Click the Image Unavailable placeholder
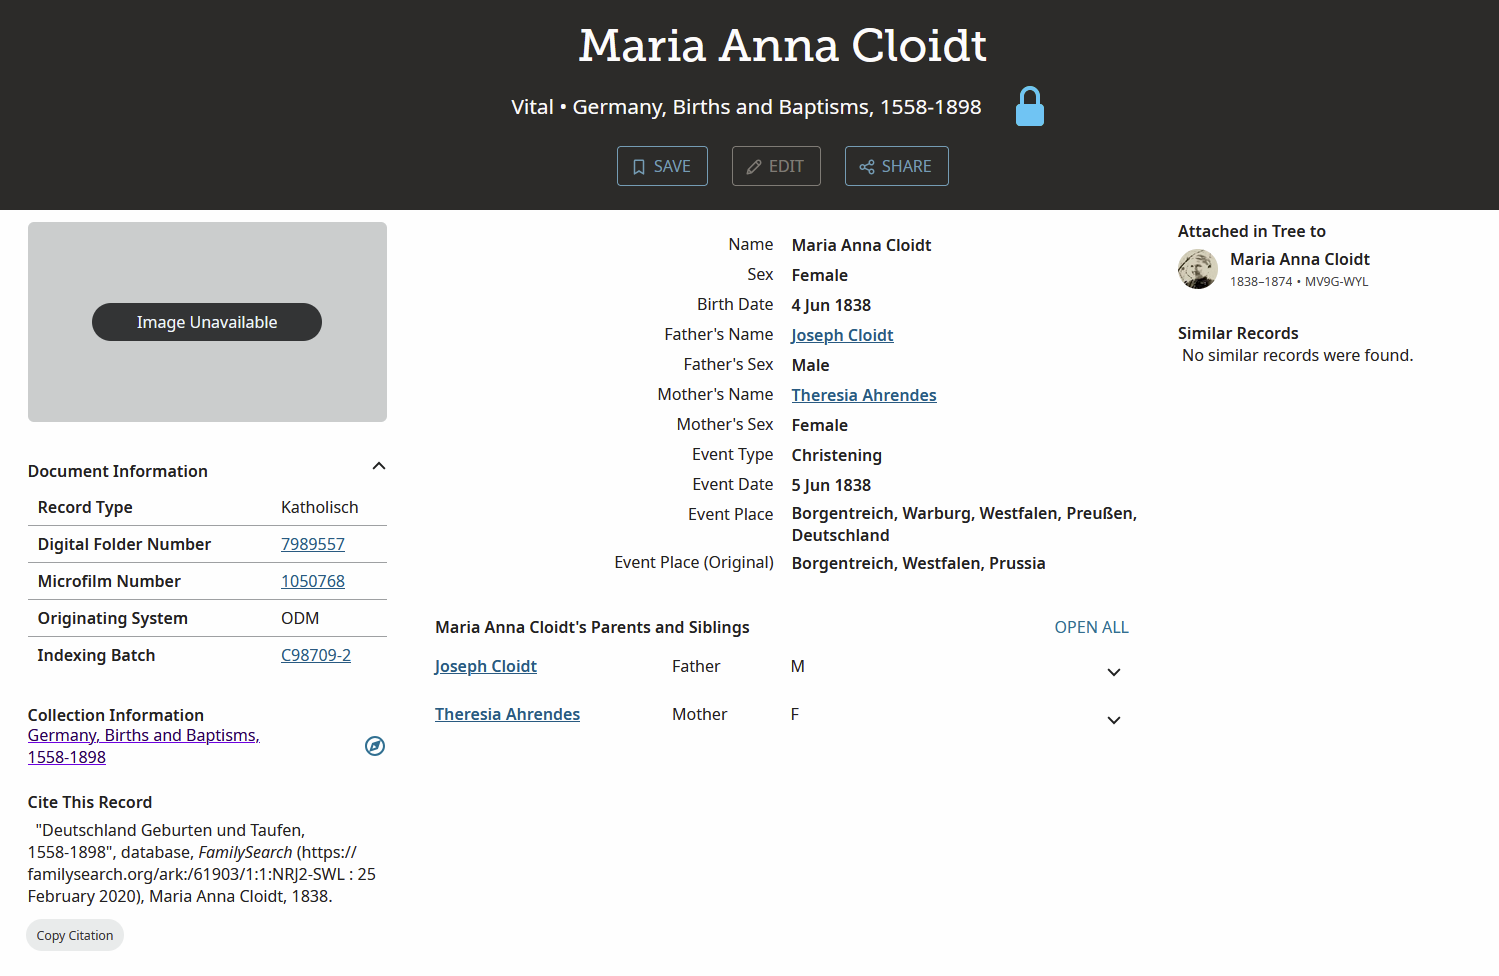Viewport: 1499px width, 976px height. pyautogui.click(x=207, y=322)
